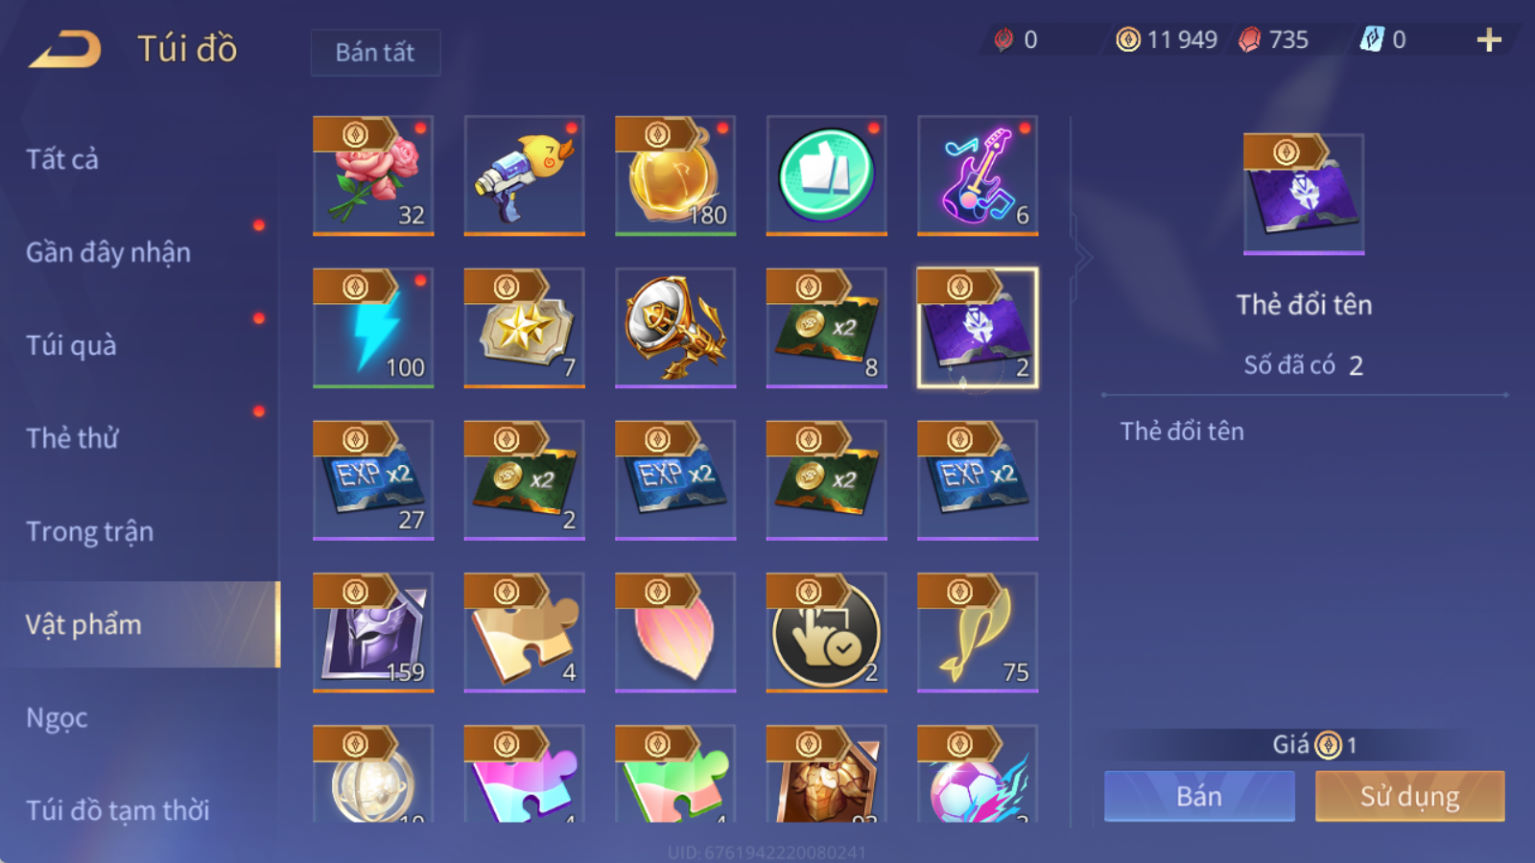Open the Tất cả category
This screenshot has height=863, width=1535.
62,159
